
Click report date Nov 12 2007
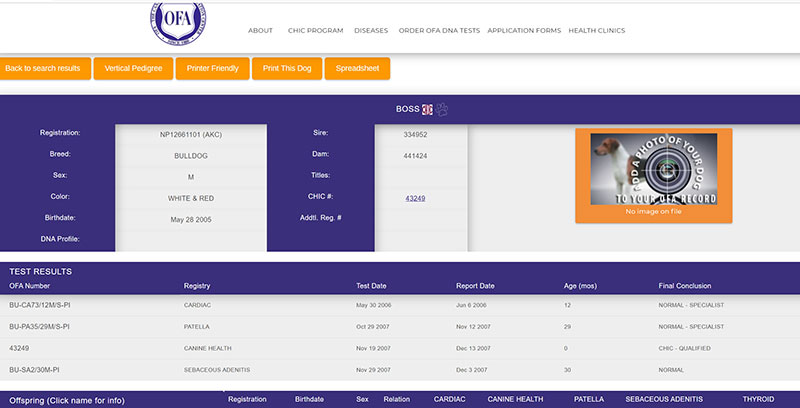click(x=473, y=326)
